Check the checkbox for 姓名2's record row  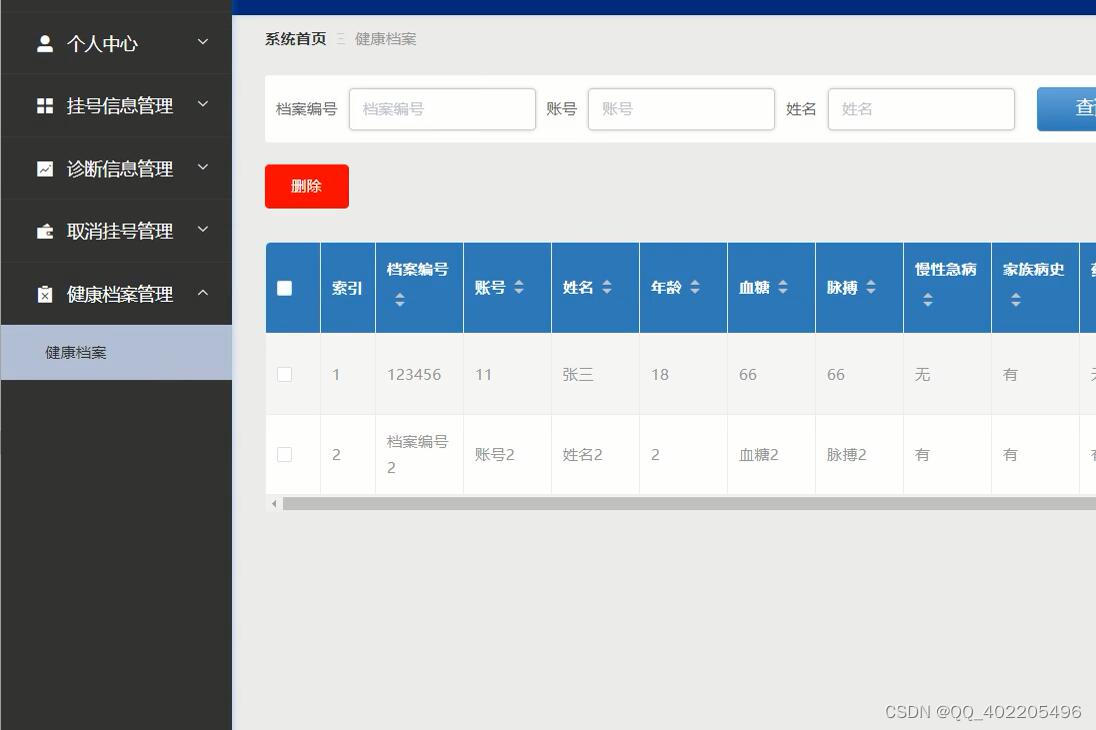[285, 453]
